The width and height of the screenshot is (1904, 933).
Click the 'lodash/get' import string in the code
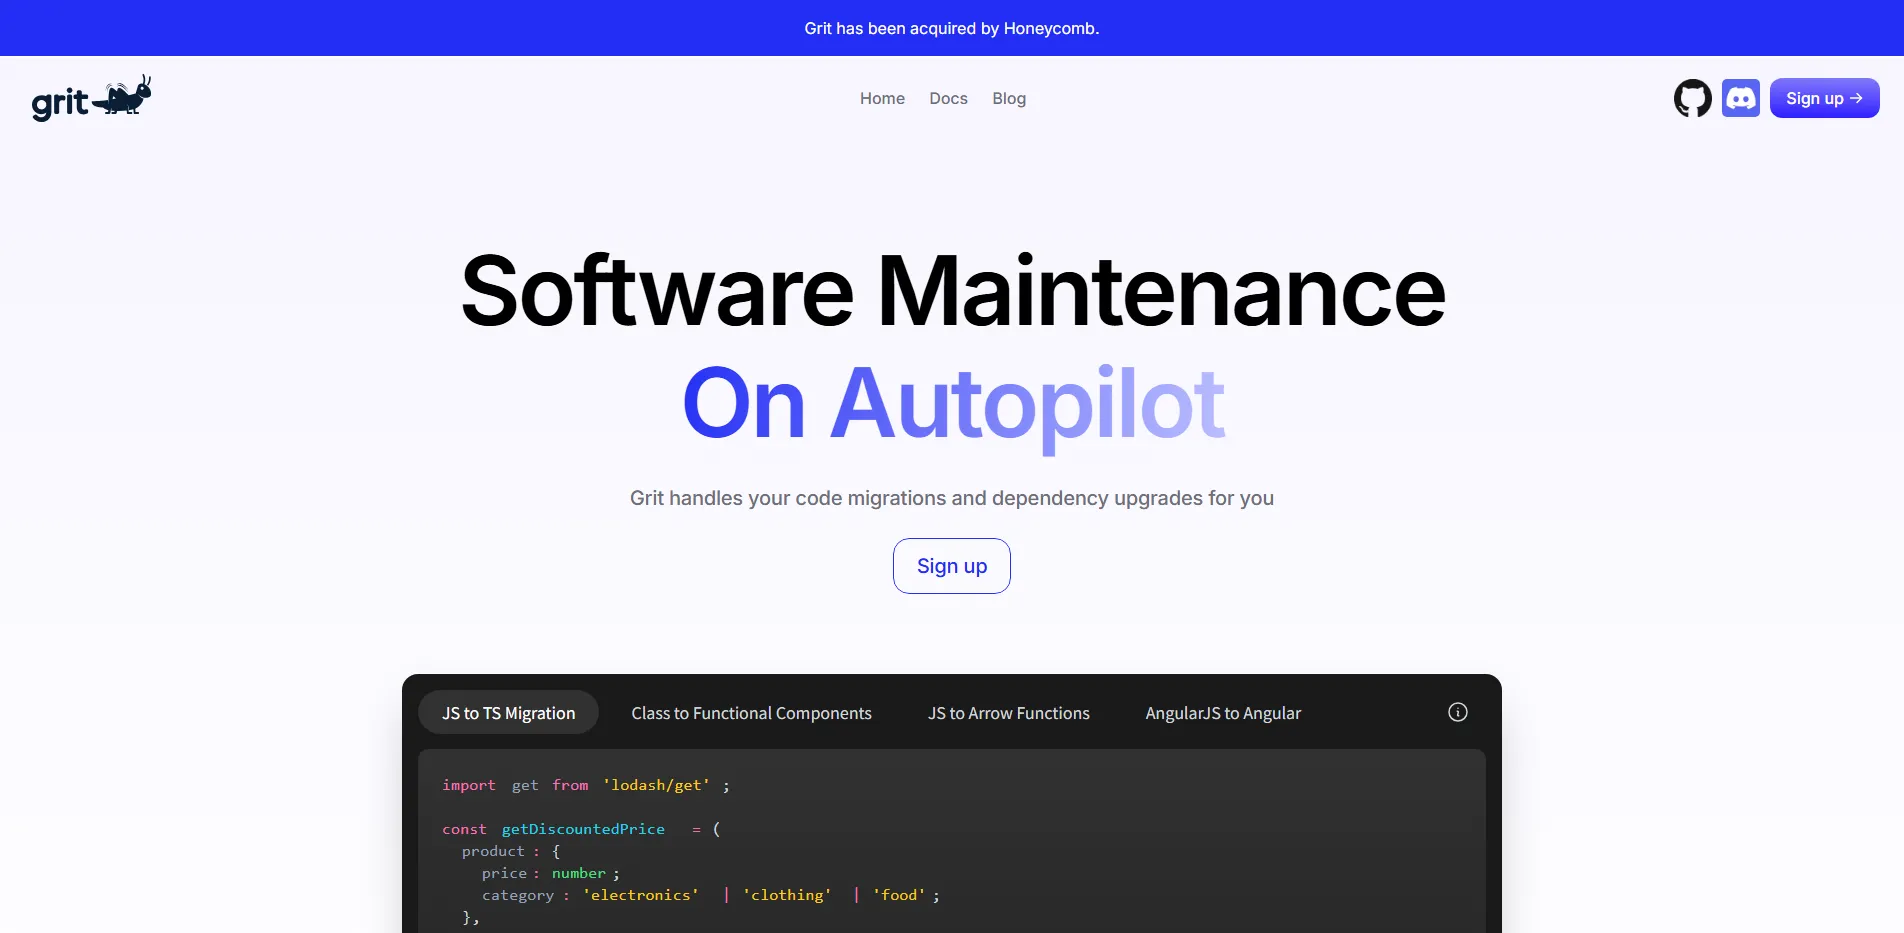click(656, 785)
